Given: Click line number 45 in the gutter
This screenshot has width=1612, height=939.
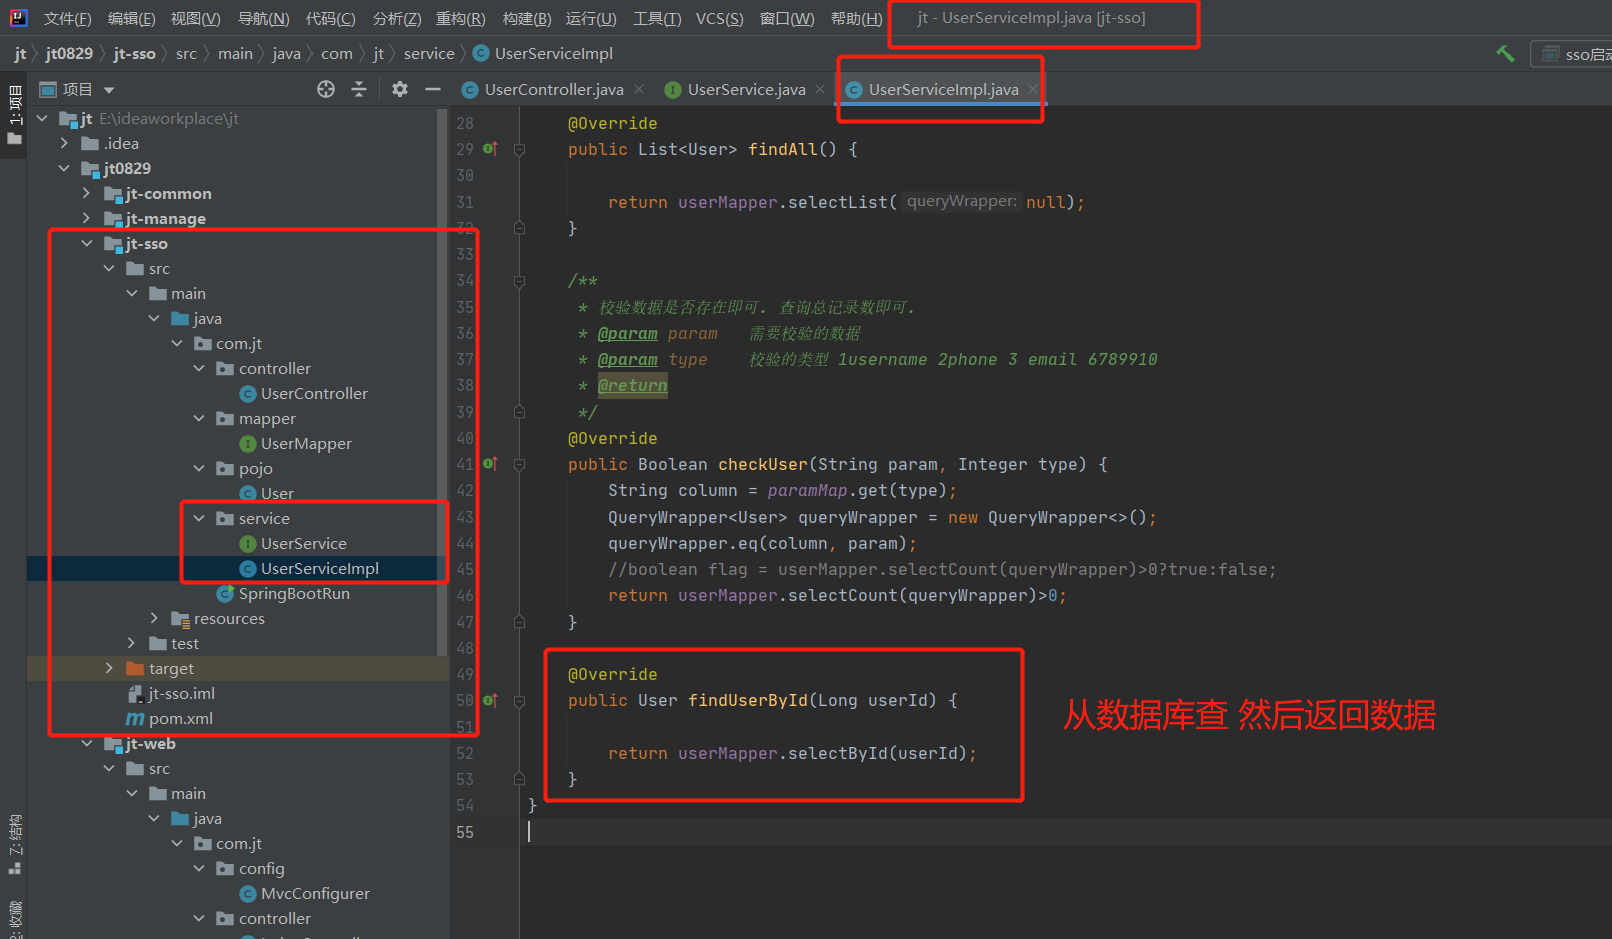Looking at the screenshot, I should [465, 569].
